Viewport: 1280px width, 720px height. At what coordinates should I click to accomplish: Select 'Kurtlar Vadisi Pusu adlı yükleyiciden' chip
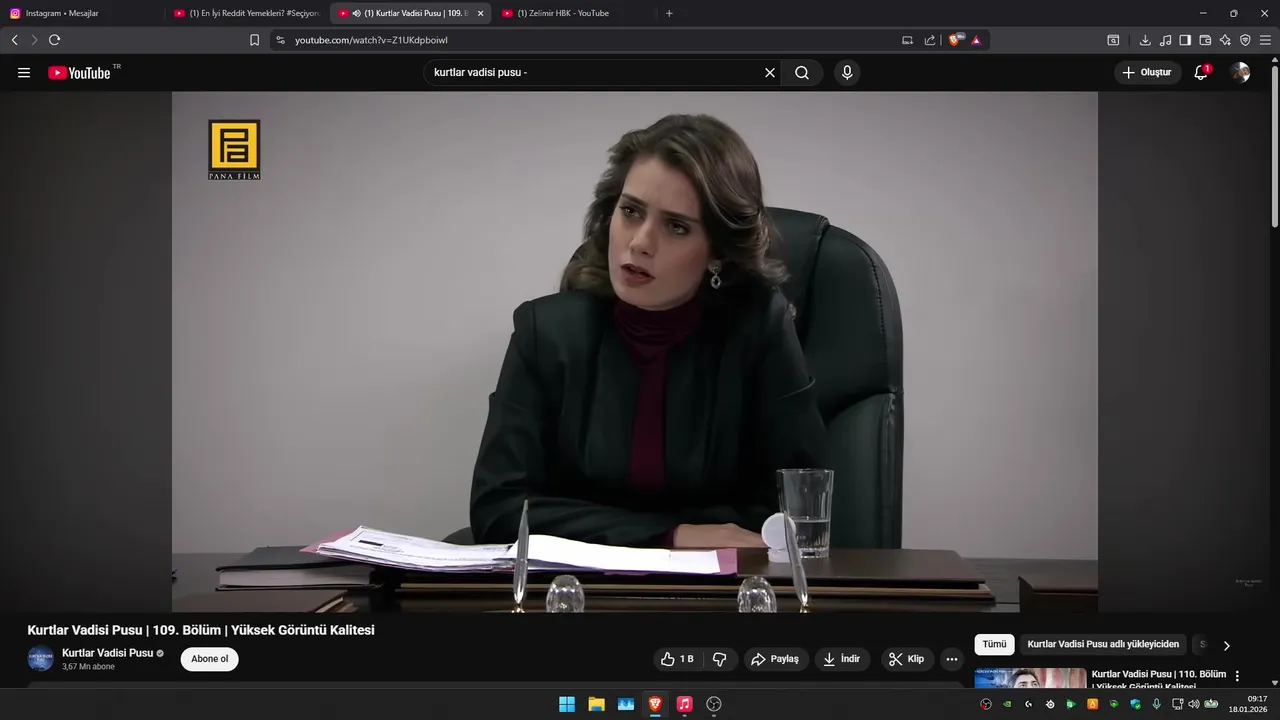1103,645
